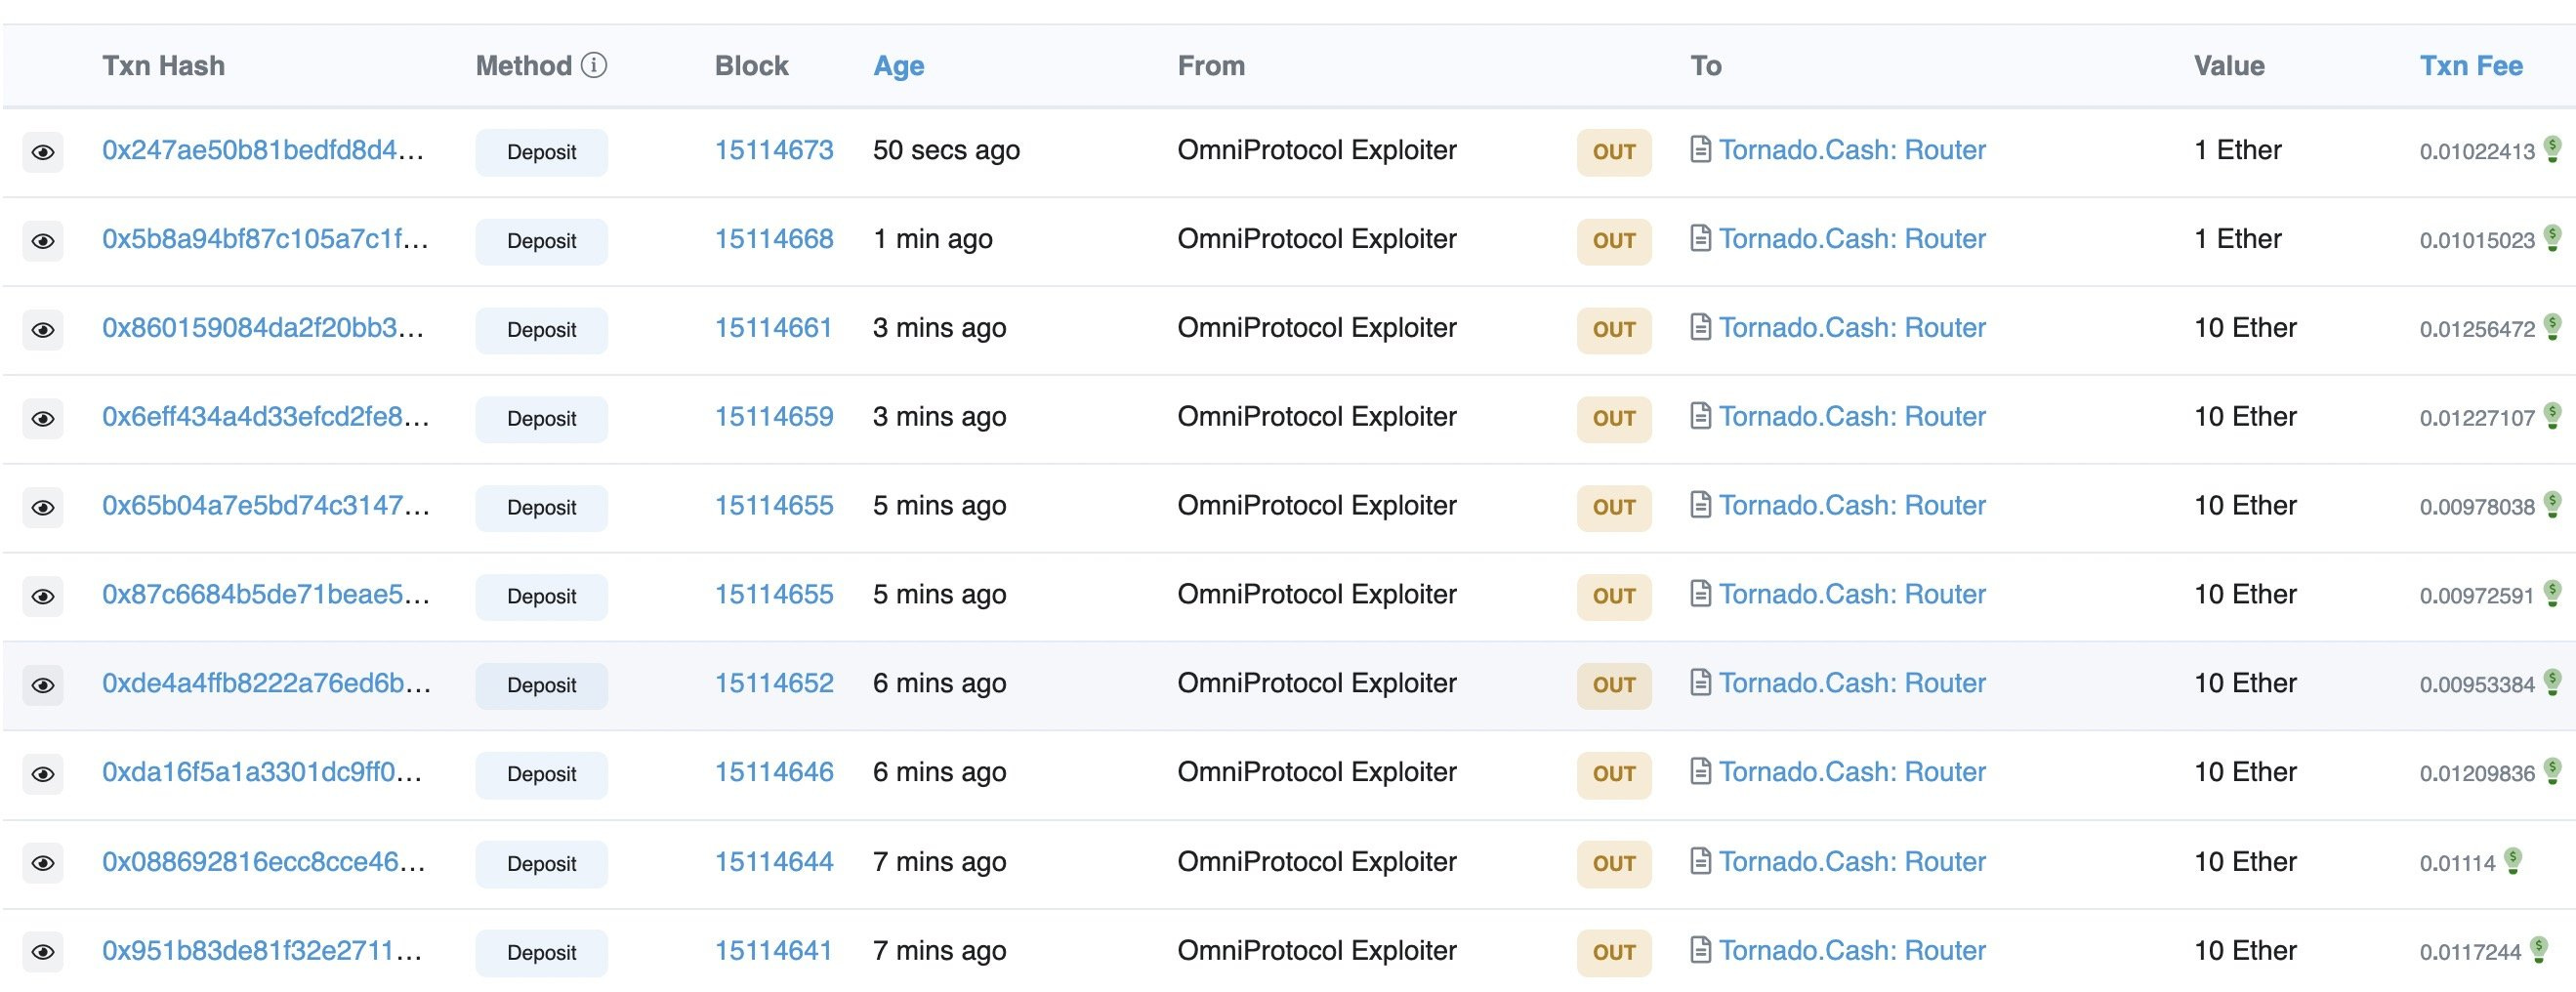Click Deposit method badge in block 15114668 row
This screenshot has width=2576, height=992.
pos(541,241)
